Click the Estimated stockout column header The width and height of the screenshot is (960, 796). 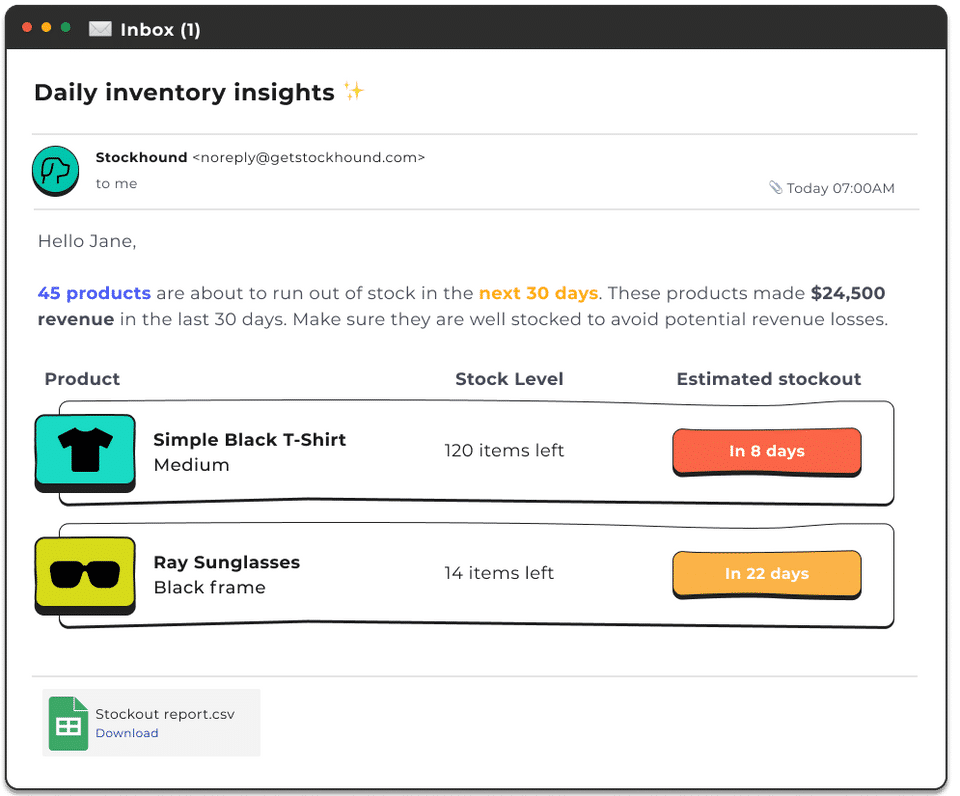(x=768, y=379)
